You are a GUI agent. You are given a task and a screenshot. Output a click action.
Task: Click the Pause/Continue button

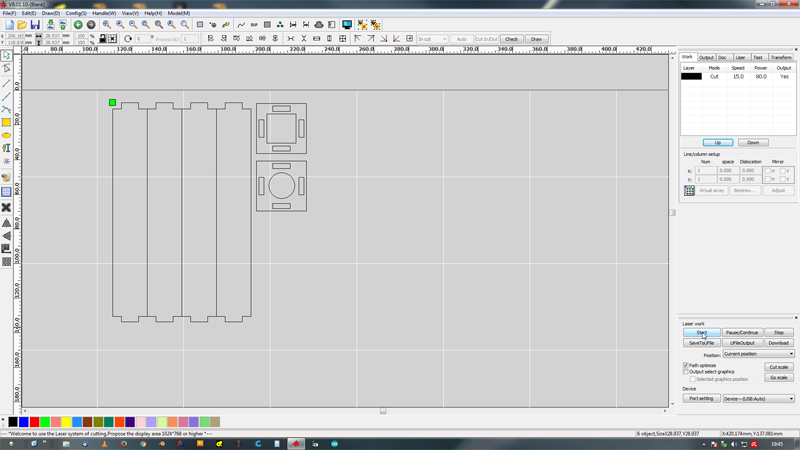pos(742,333)
